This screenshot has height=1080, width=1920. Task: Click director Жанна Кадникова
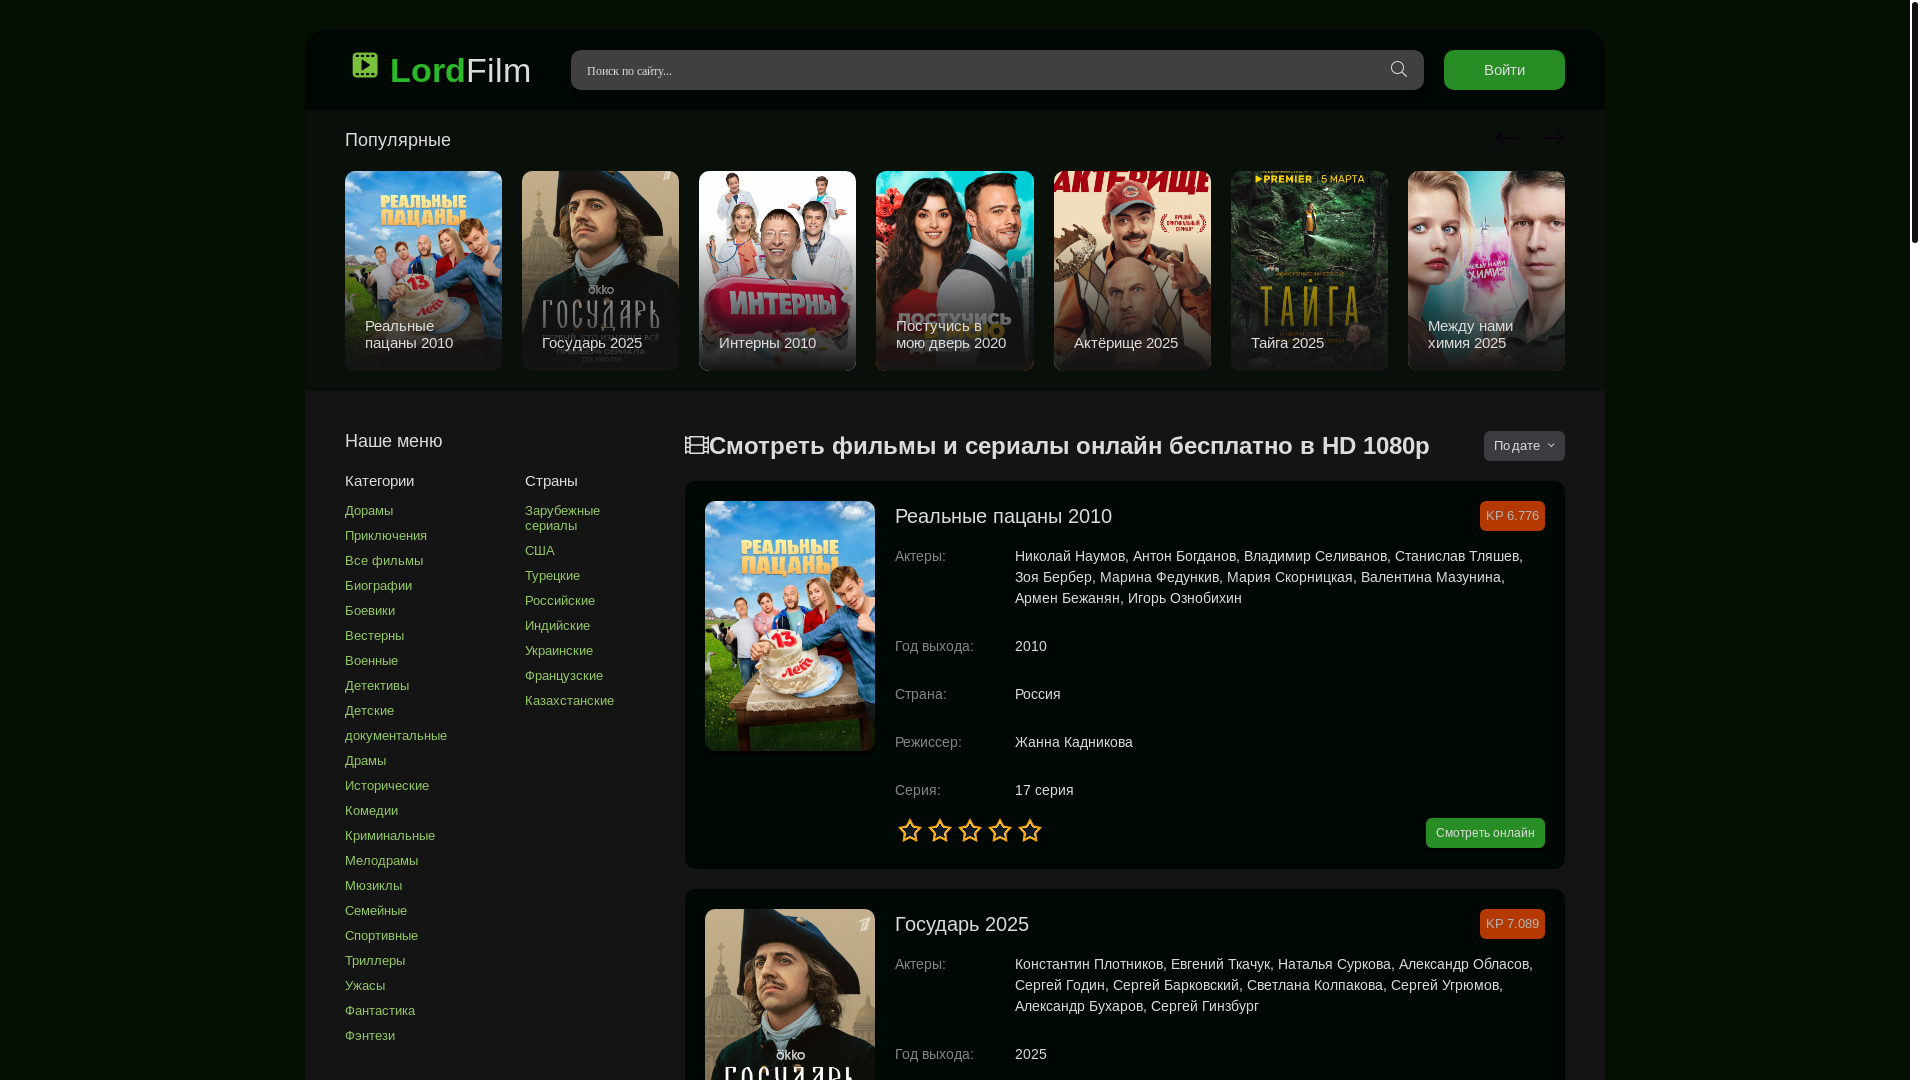click(x=1074, y=742)
